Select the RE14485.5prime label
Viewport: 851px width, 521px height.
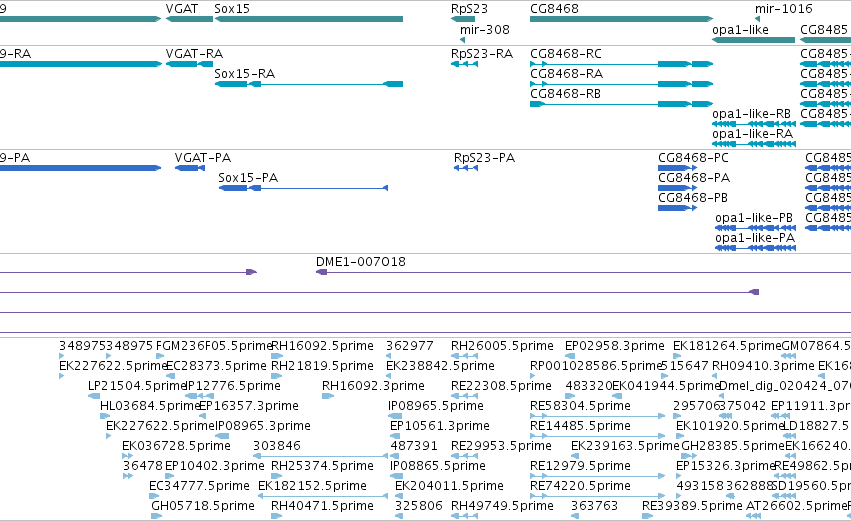(580, 427)
